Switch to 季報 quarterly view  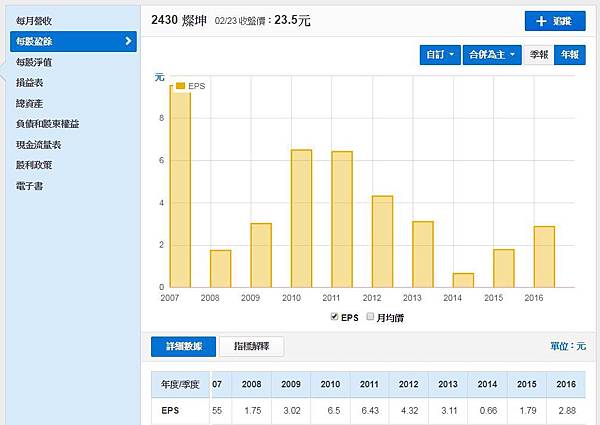[539, 55]
